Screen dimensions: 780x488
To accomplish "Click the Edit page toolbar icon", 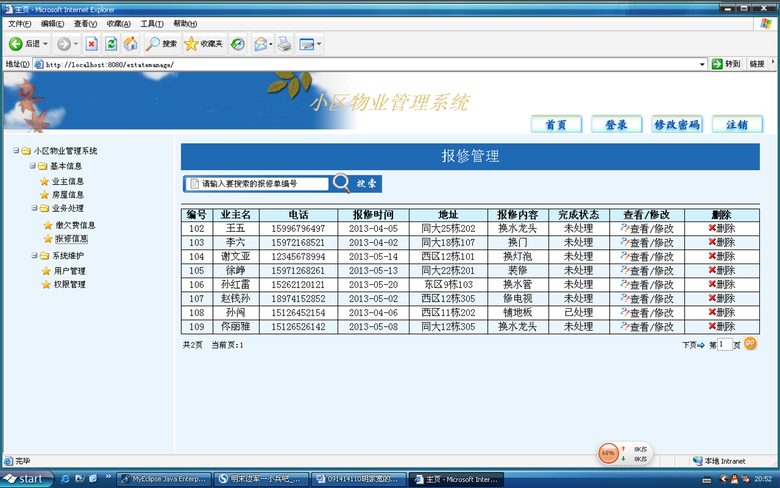I will point(306,44).
